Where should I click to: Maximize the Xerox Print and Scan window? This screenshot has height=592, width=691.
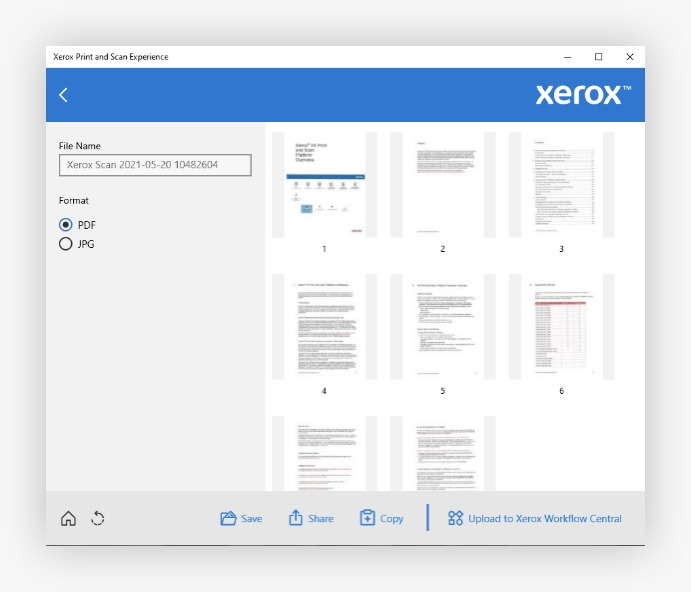pos(598,57)
